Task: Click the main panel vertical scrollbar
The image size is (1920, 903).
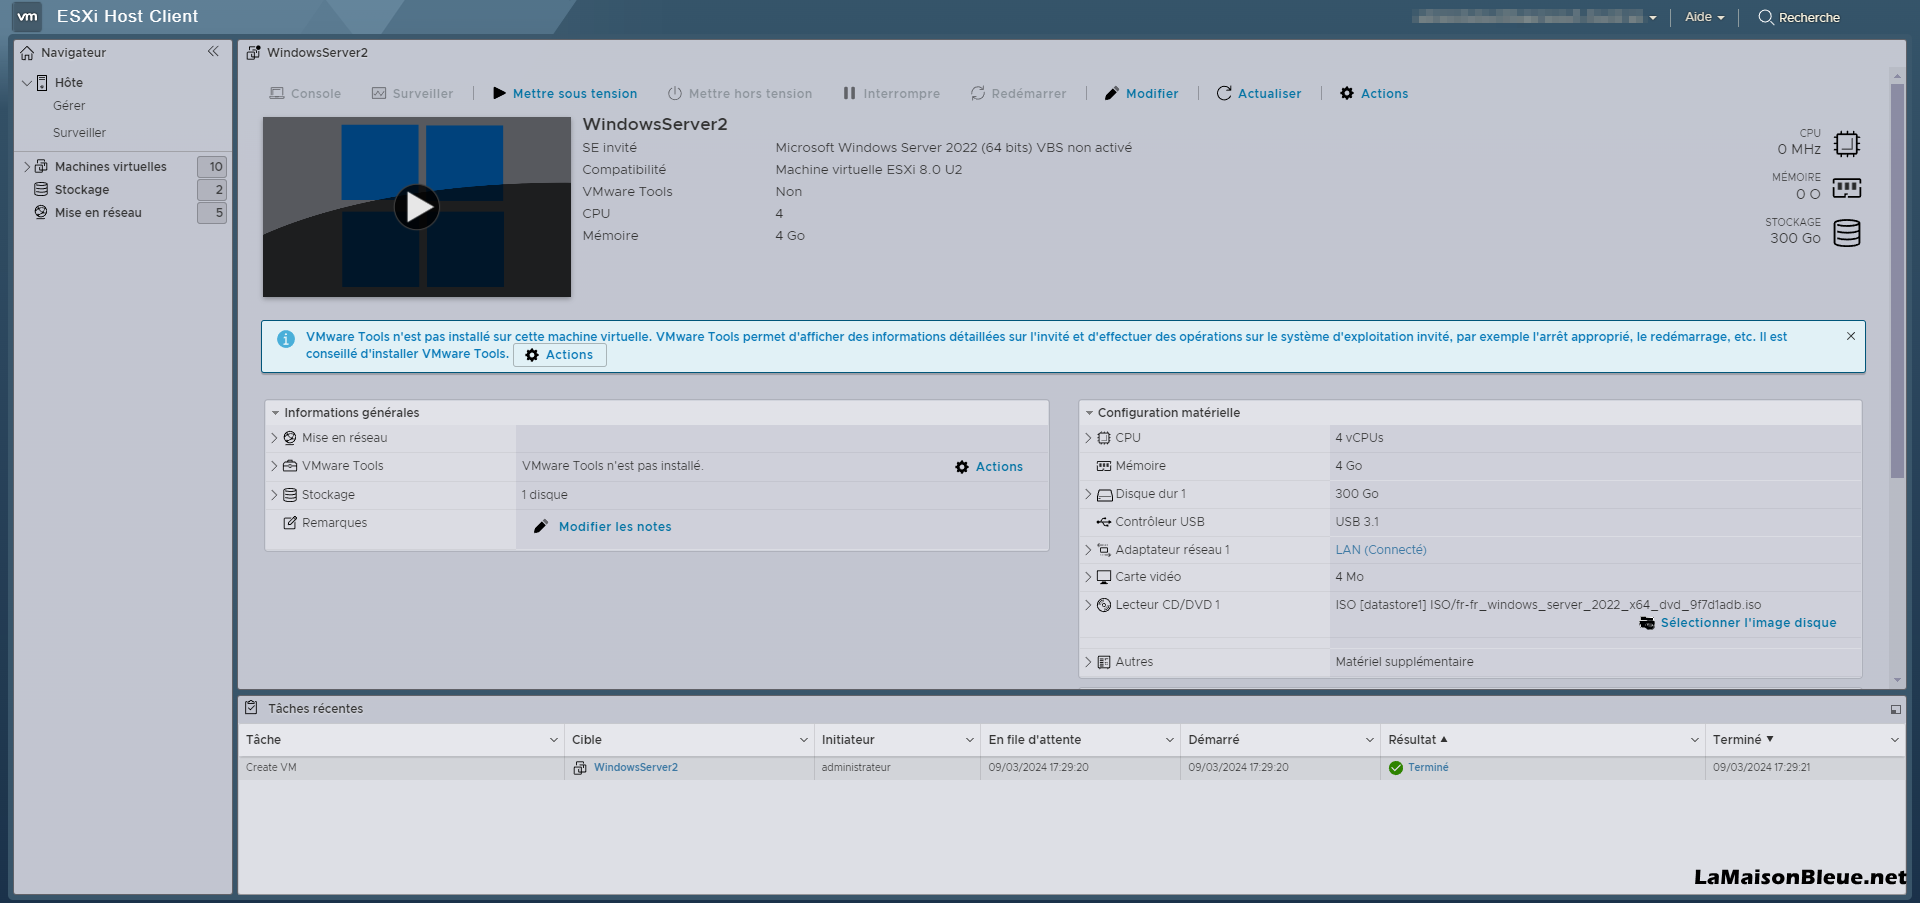Action: (x=1897, y=280)
